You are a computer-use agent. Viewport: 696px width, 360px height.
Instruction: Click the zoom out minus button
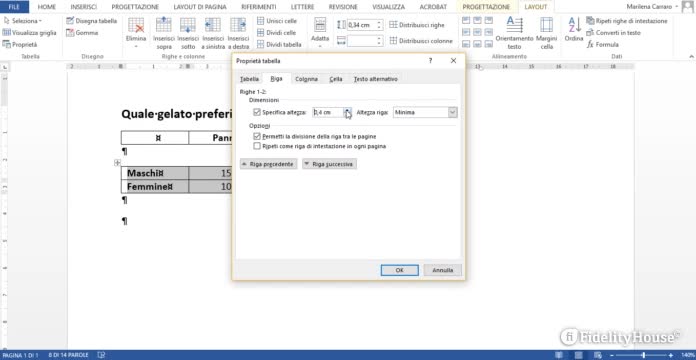coord(613,355)
